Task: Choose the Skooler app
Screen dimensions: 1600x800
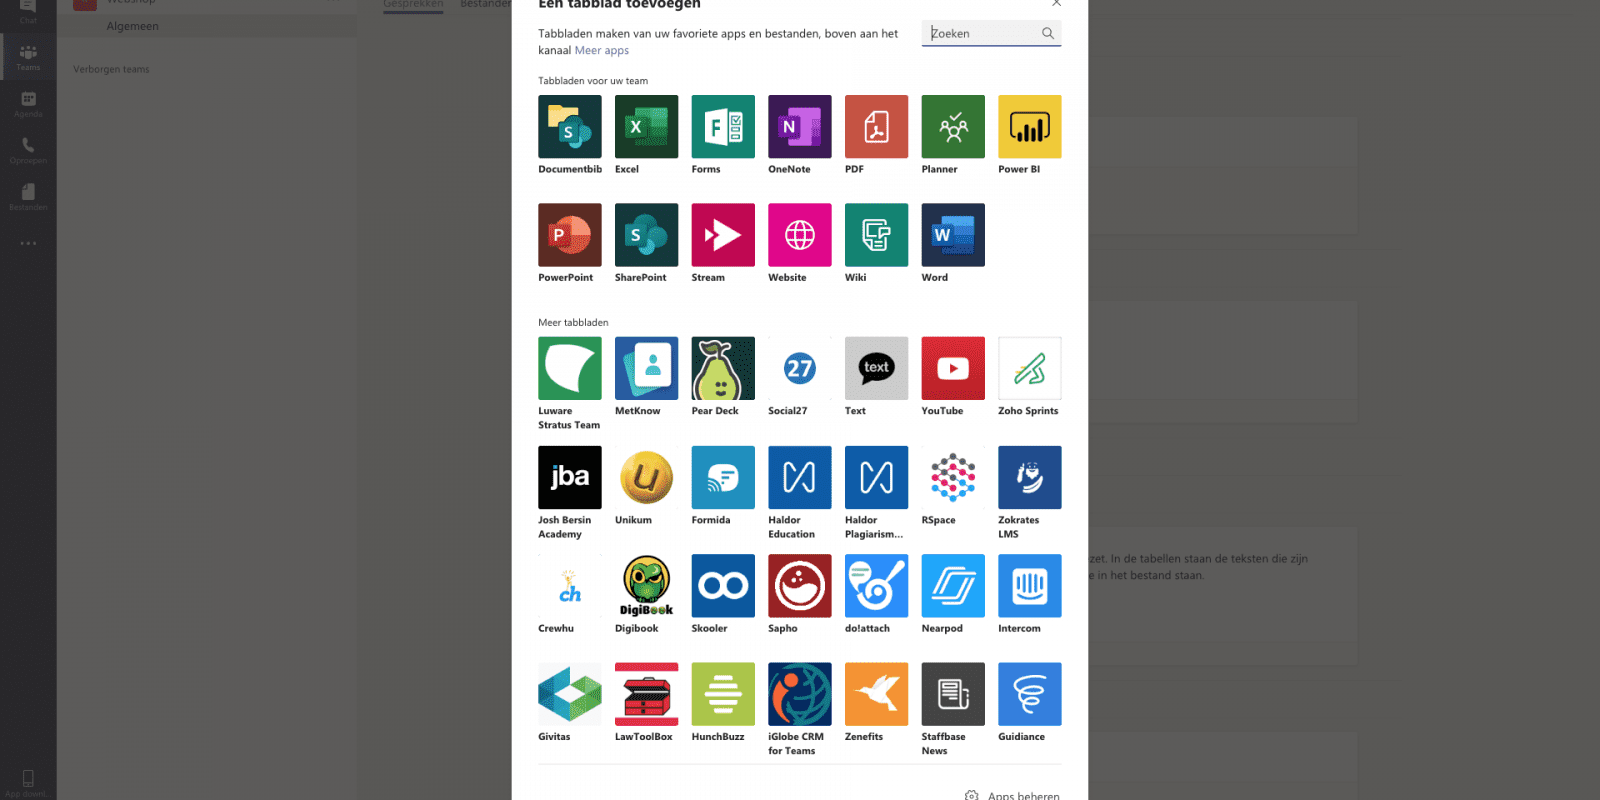Action: (723, 586)
